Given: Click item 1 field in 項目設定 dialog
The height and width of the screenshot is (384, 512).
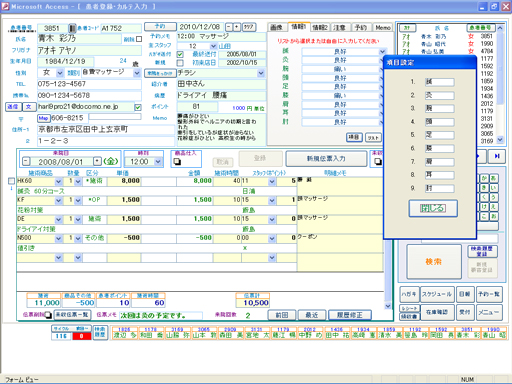Looking at the screenshot, I should (x=439, y=82).
